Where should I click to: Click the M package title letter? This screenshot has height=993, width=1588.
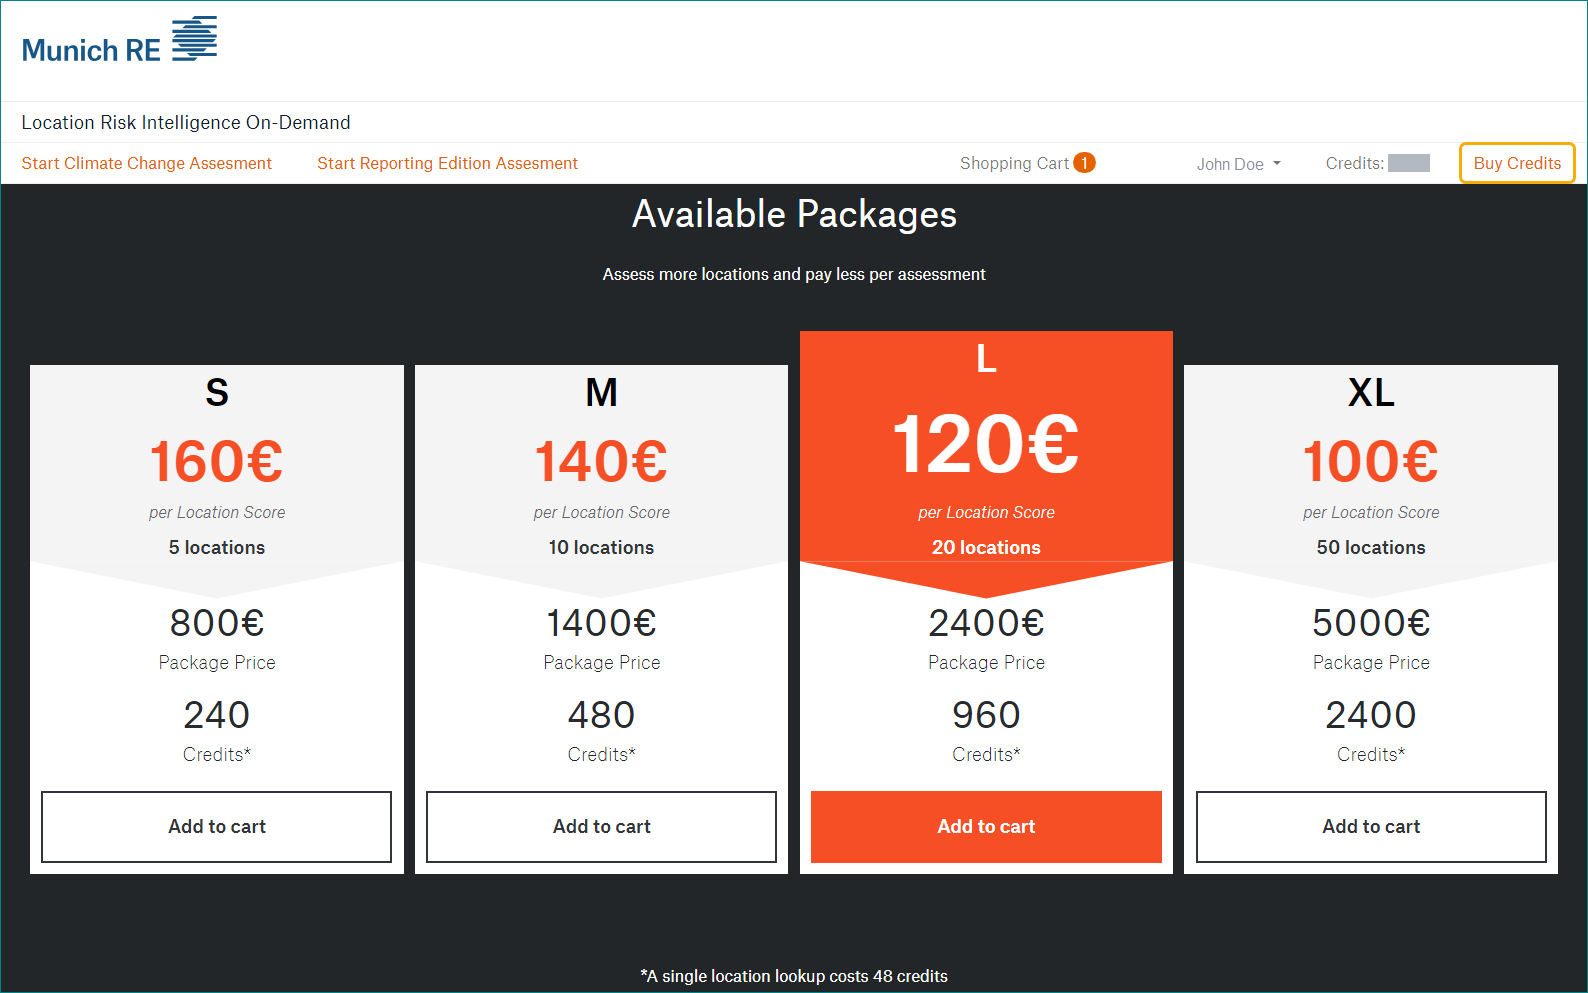tap(602, 392)
